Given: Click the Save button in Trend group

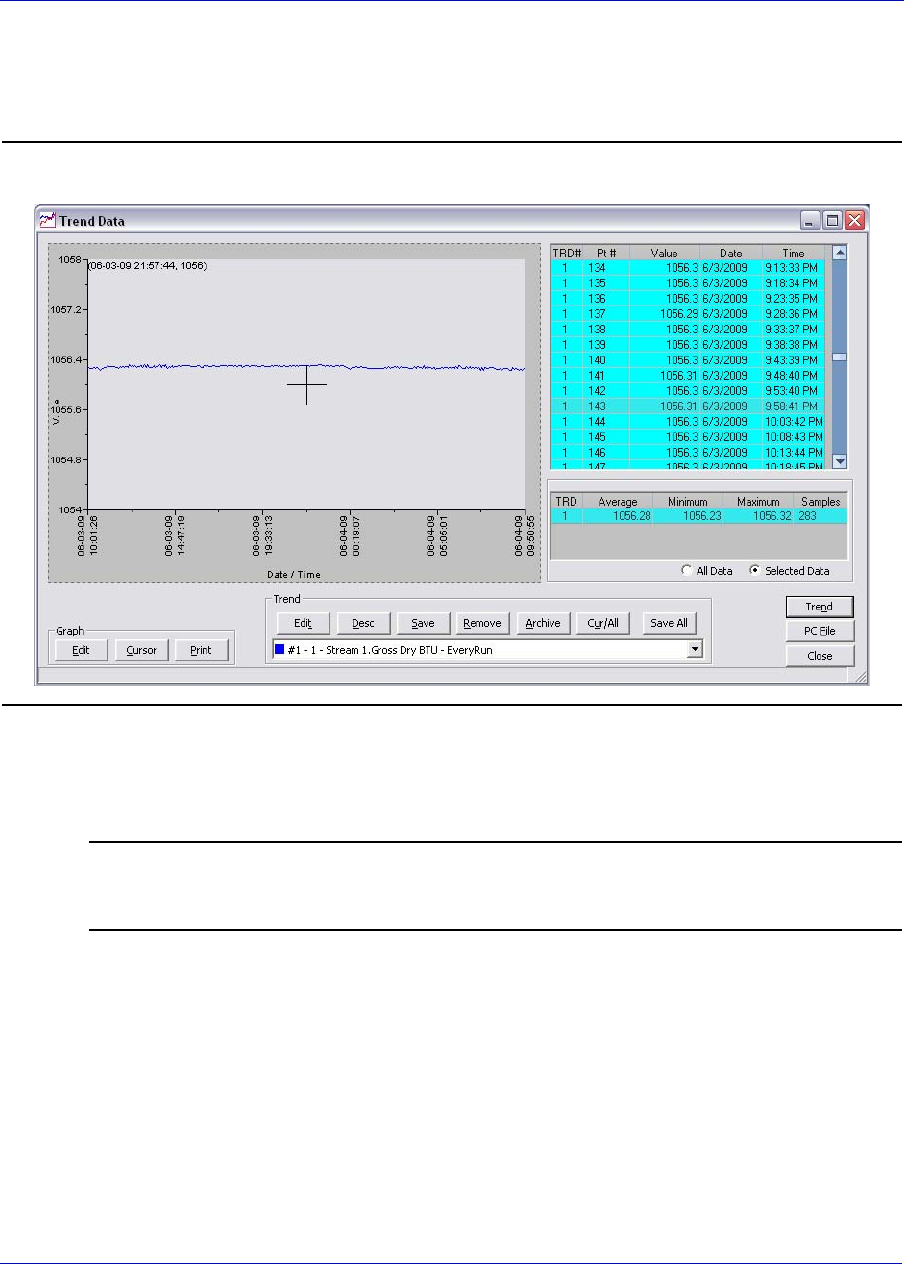Looking at the screenshot, I should (x=423, y=623).
